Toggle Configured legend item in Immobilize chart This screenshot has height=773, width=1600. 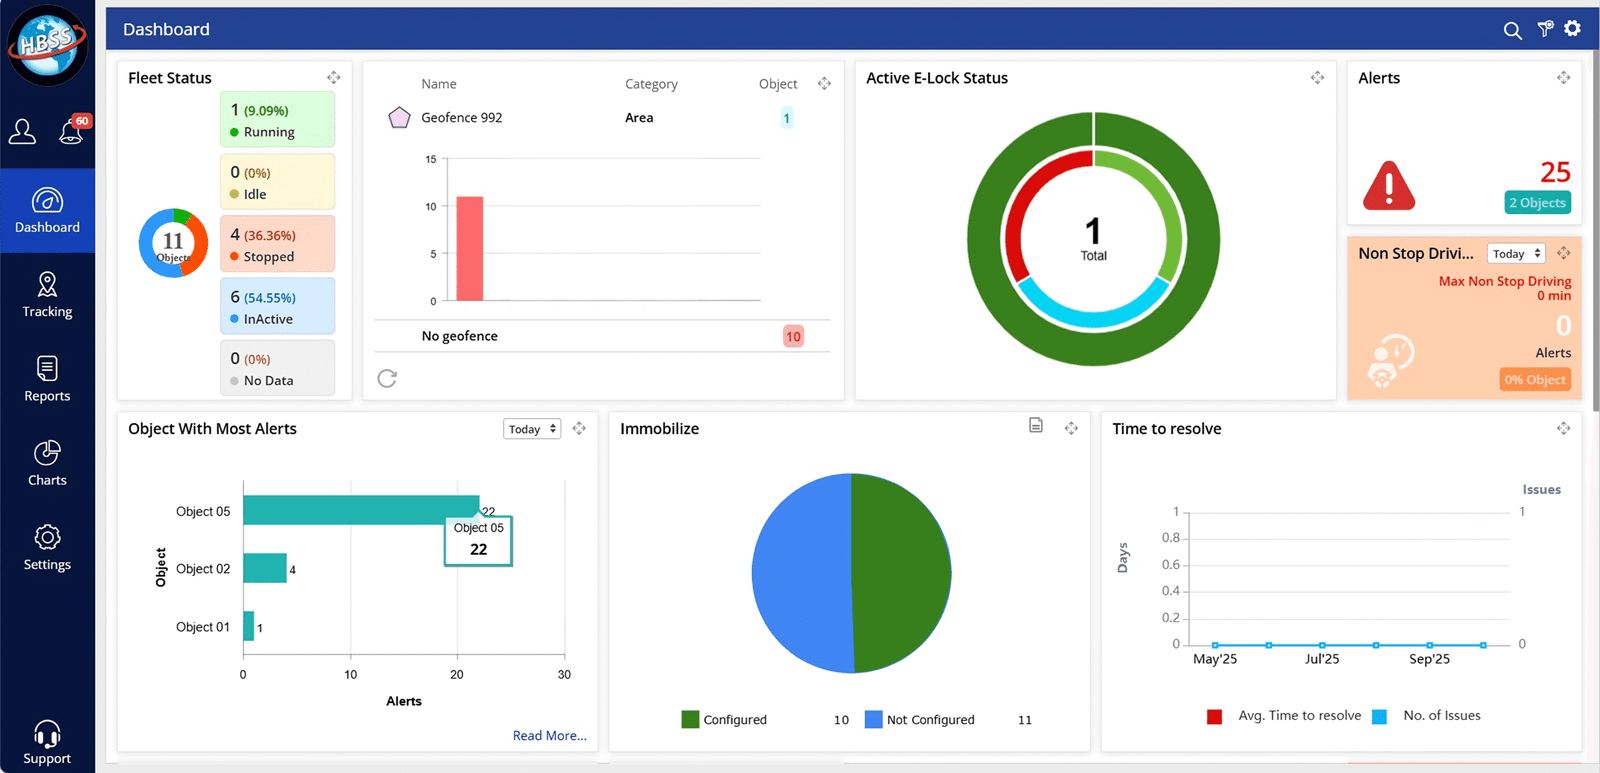[x=724, y=720]
